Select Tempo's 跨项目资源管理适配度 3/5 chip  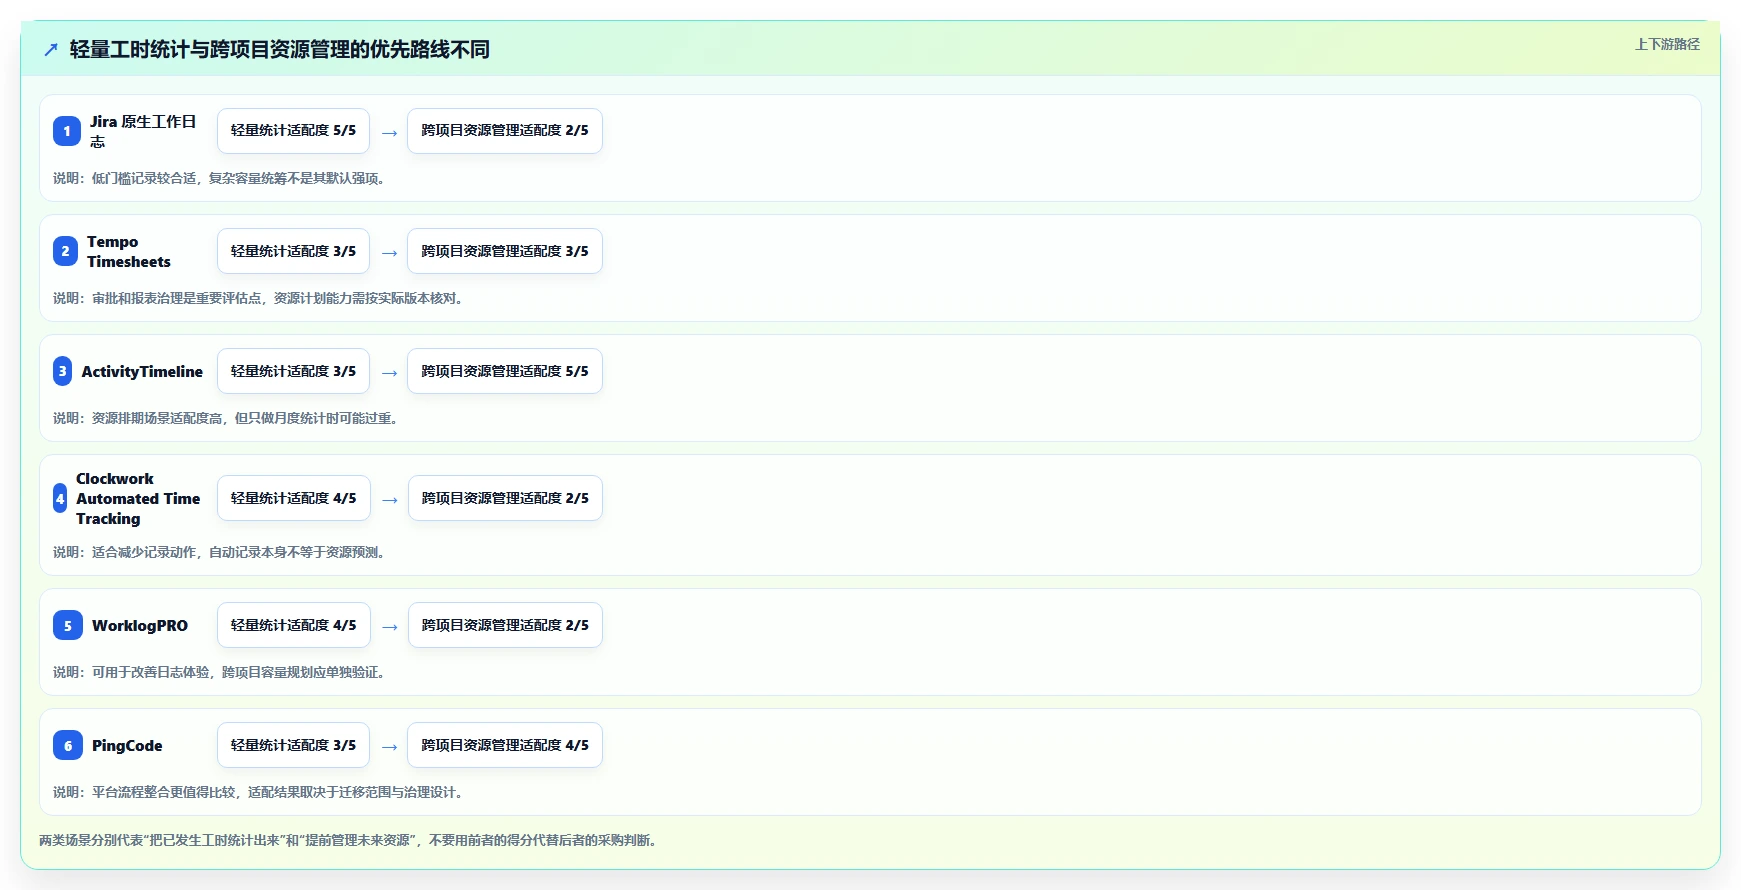point(505,251)
